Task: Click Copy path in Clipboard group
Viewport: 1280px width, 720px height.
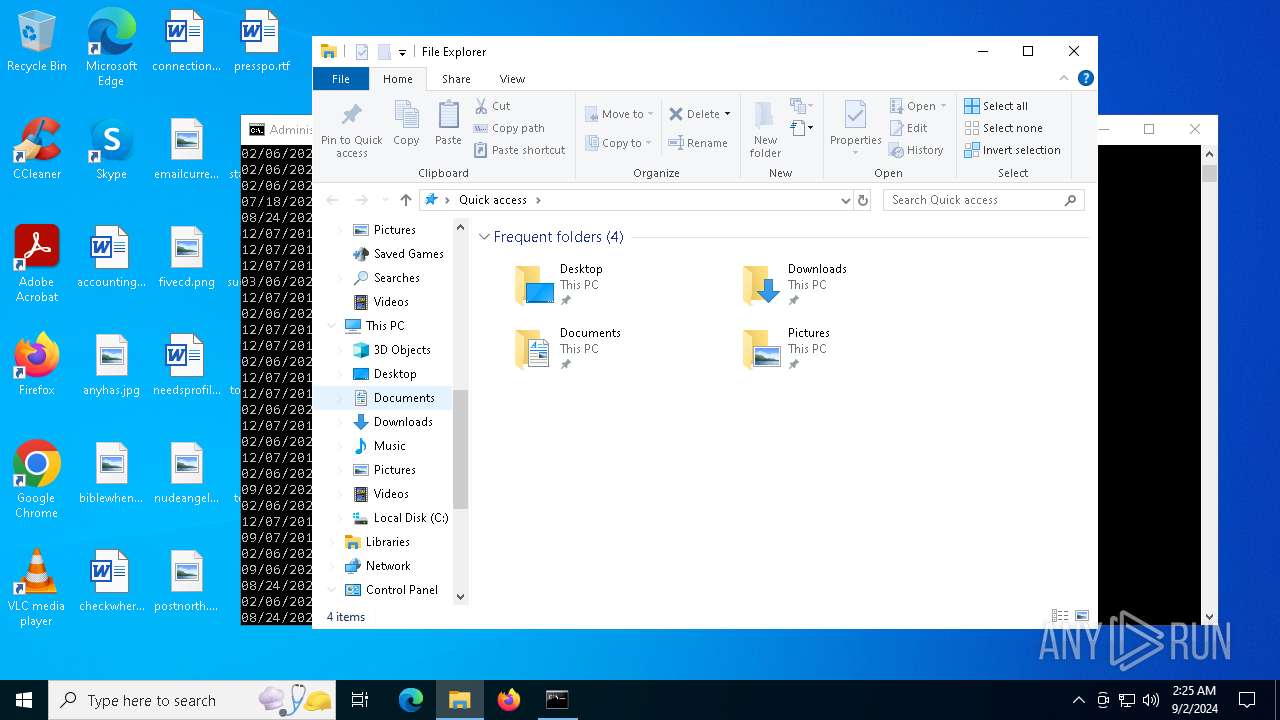Action: coord(508,128)
